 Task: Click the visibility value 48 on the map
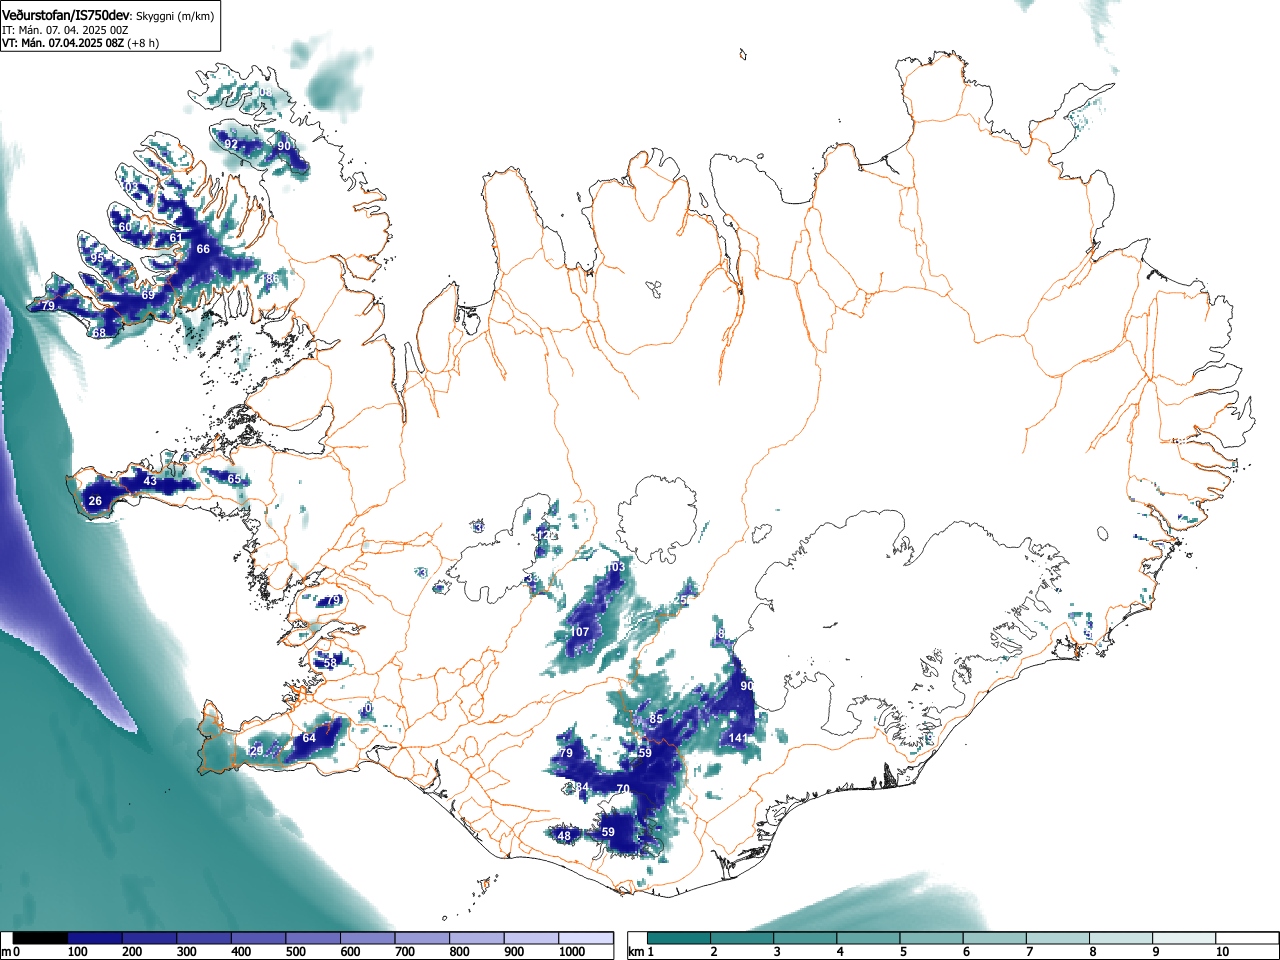[x=564, y=836]
